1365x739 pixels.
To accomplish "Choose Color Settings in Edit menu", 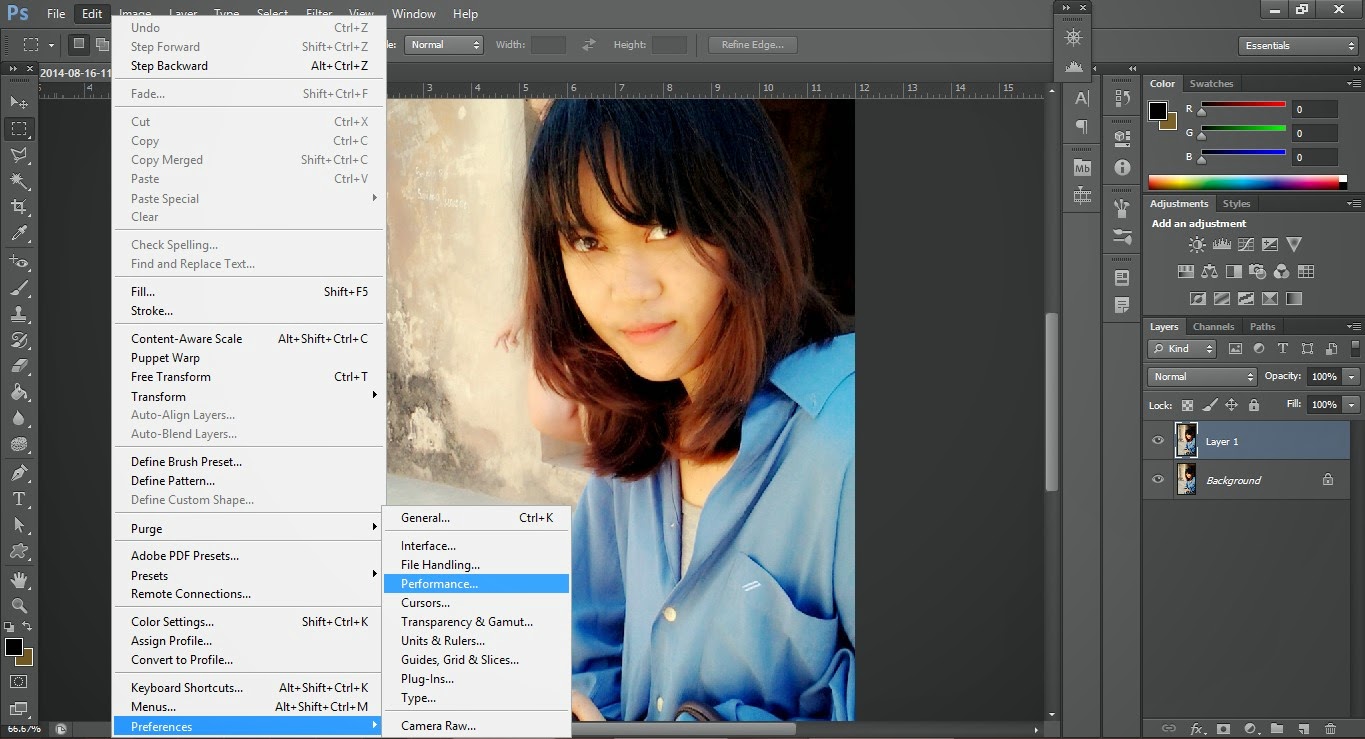I will point(172,622).
